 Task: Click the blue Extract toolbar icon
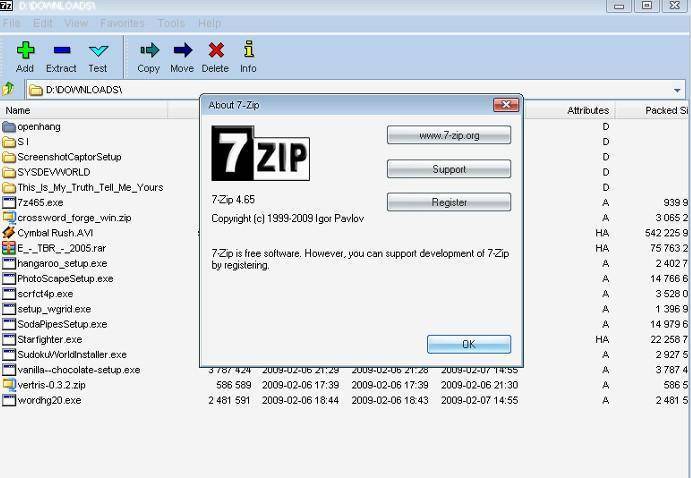pyautogui.click(x=62, y=50)
